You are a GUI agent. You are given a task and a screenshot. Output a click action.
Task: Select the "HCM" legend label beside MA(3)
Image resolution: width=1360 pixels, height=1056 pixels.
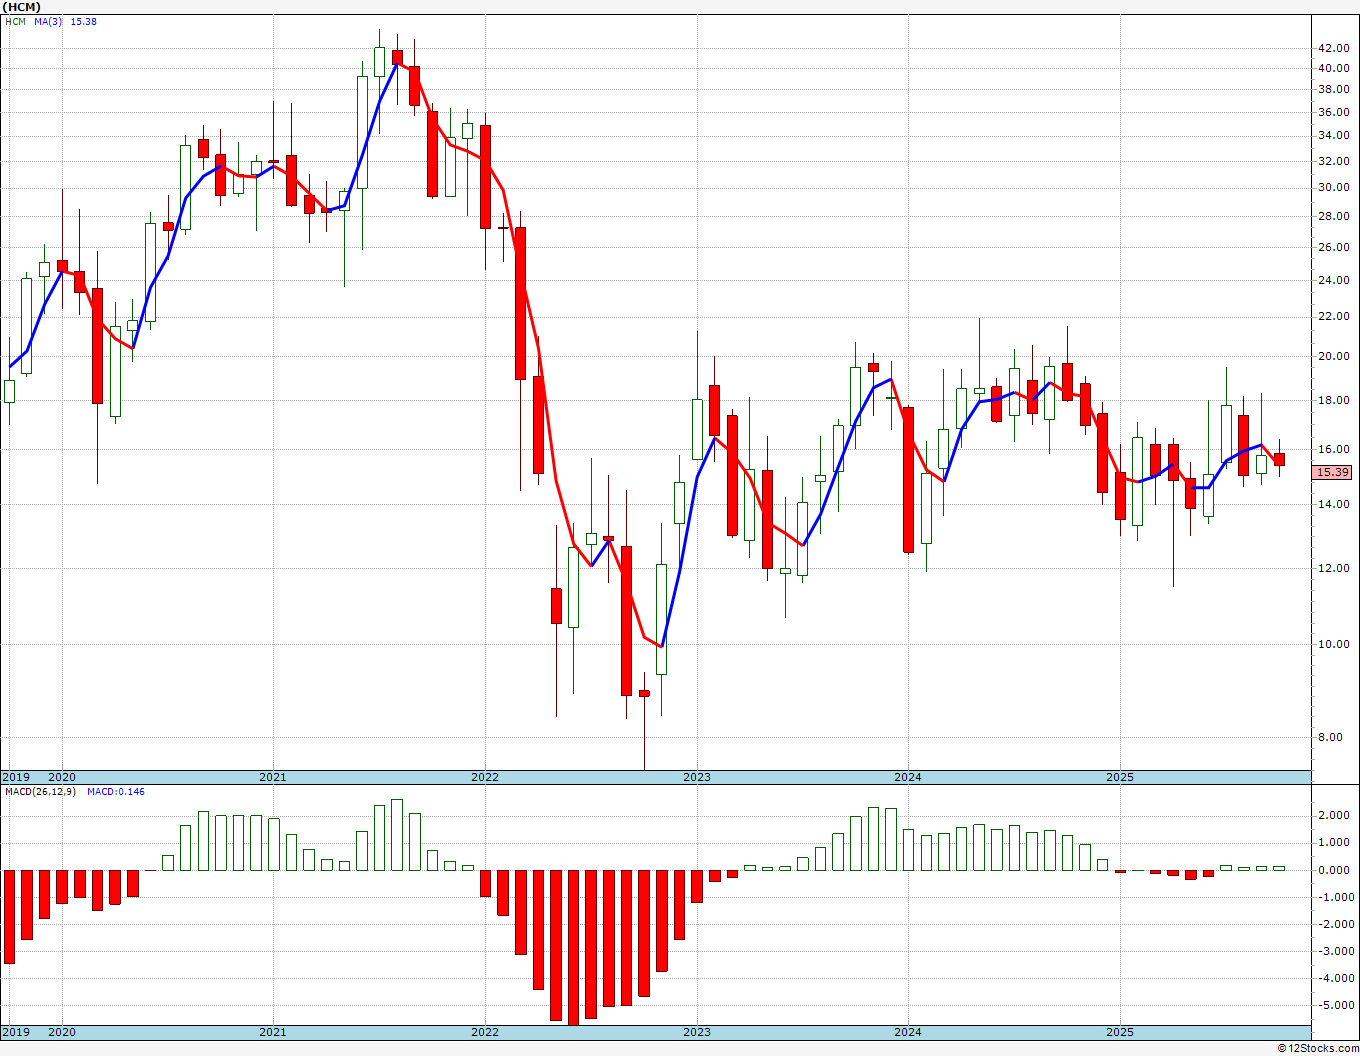16,21
